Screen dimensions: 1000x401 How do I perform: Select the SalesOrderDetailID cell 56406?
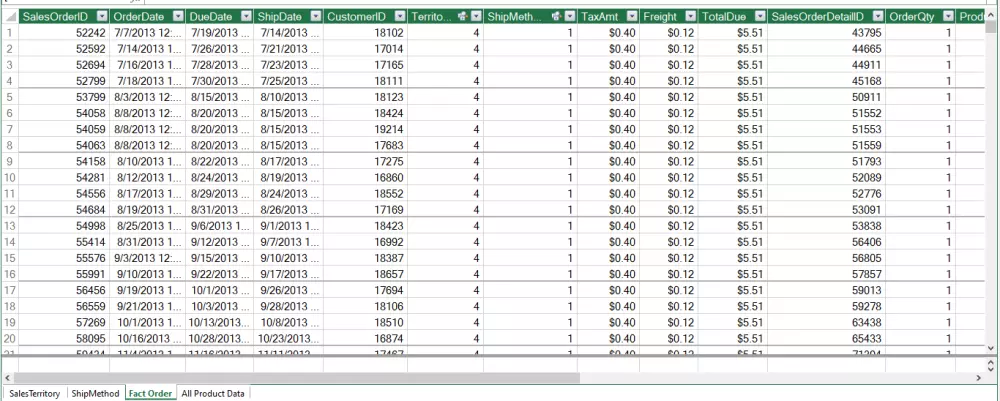point(826,242)
